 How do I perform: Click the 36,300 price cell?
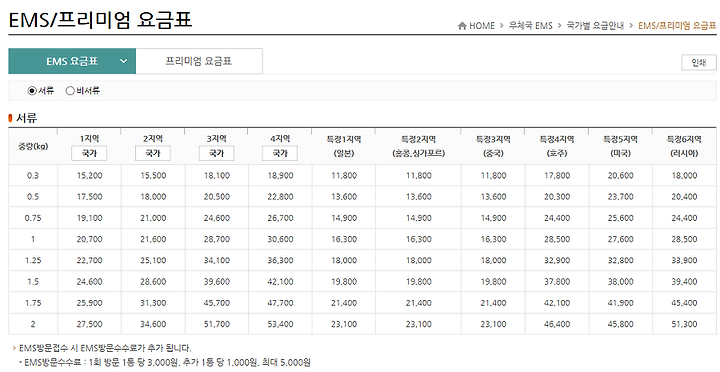click(280, 260)
